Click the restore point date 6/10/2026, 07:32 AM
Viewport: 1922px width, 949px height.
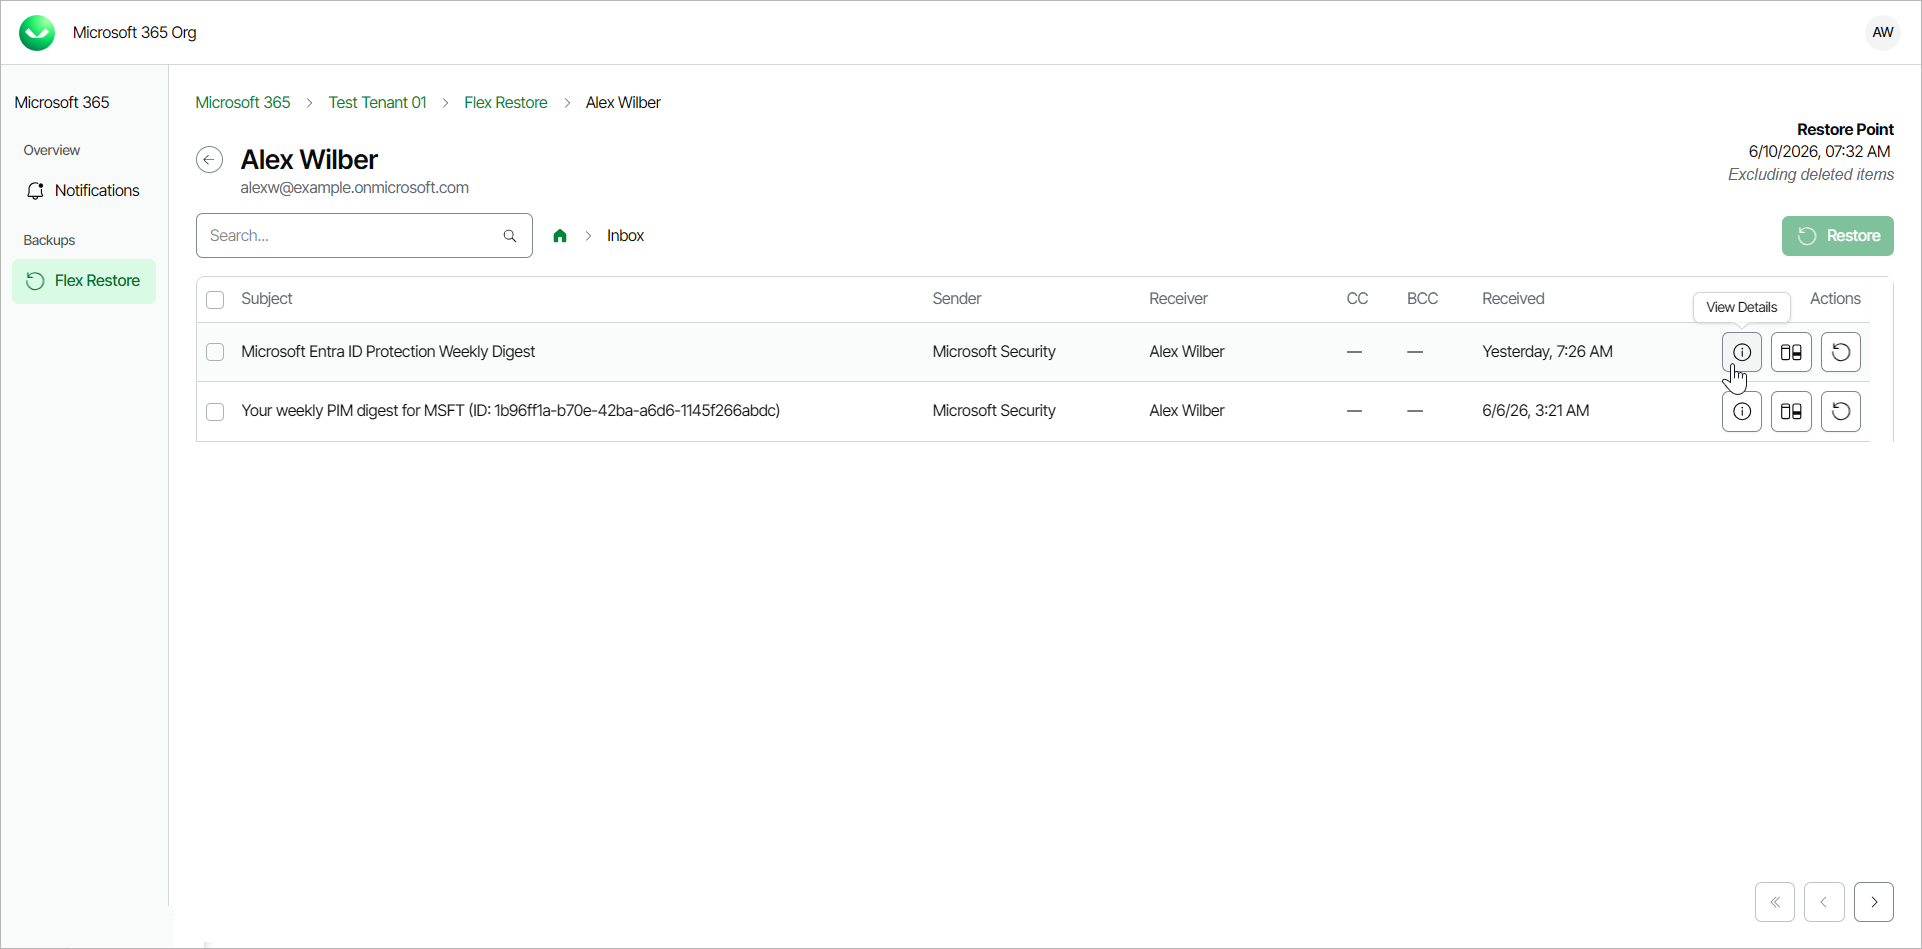point(1819,152)
